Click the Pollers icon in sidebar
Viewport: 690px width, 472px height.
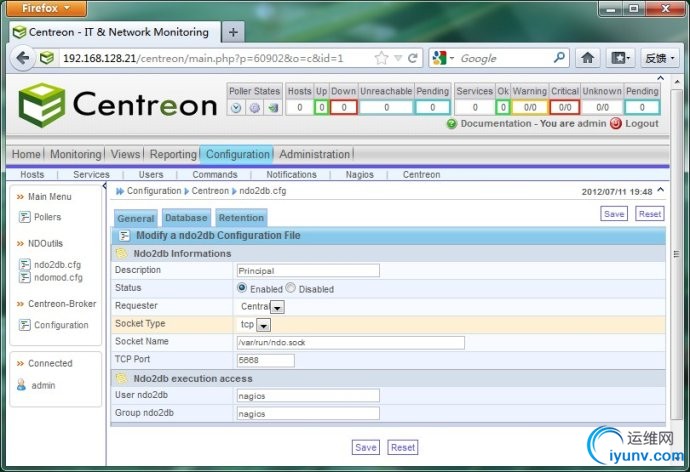click(25, 217)
